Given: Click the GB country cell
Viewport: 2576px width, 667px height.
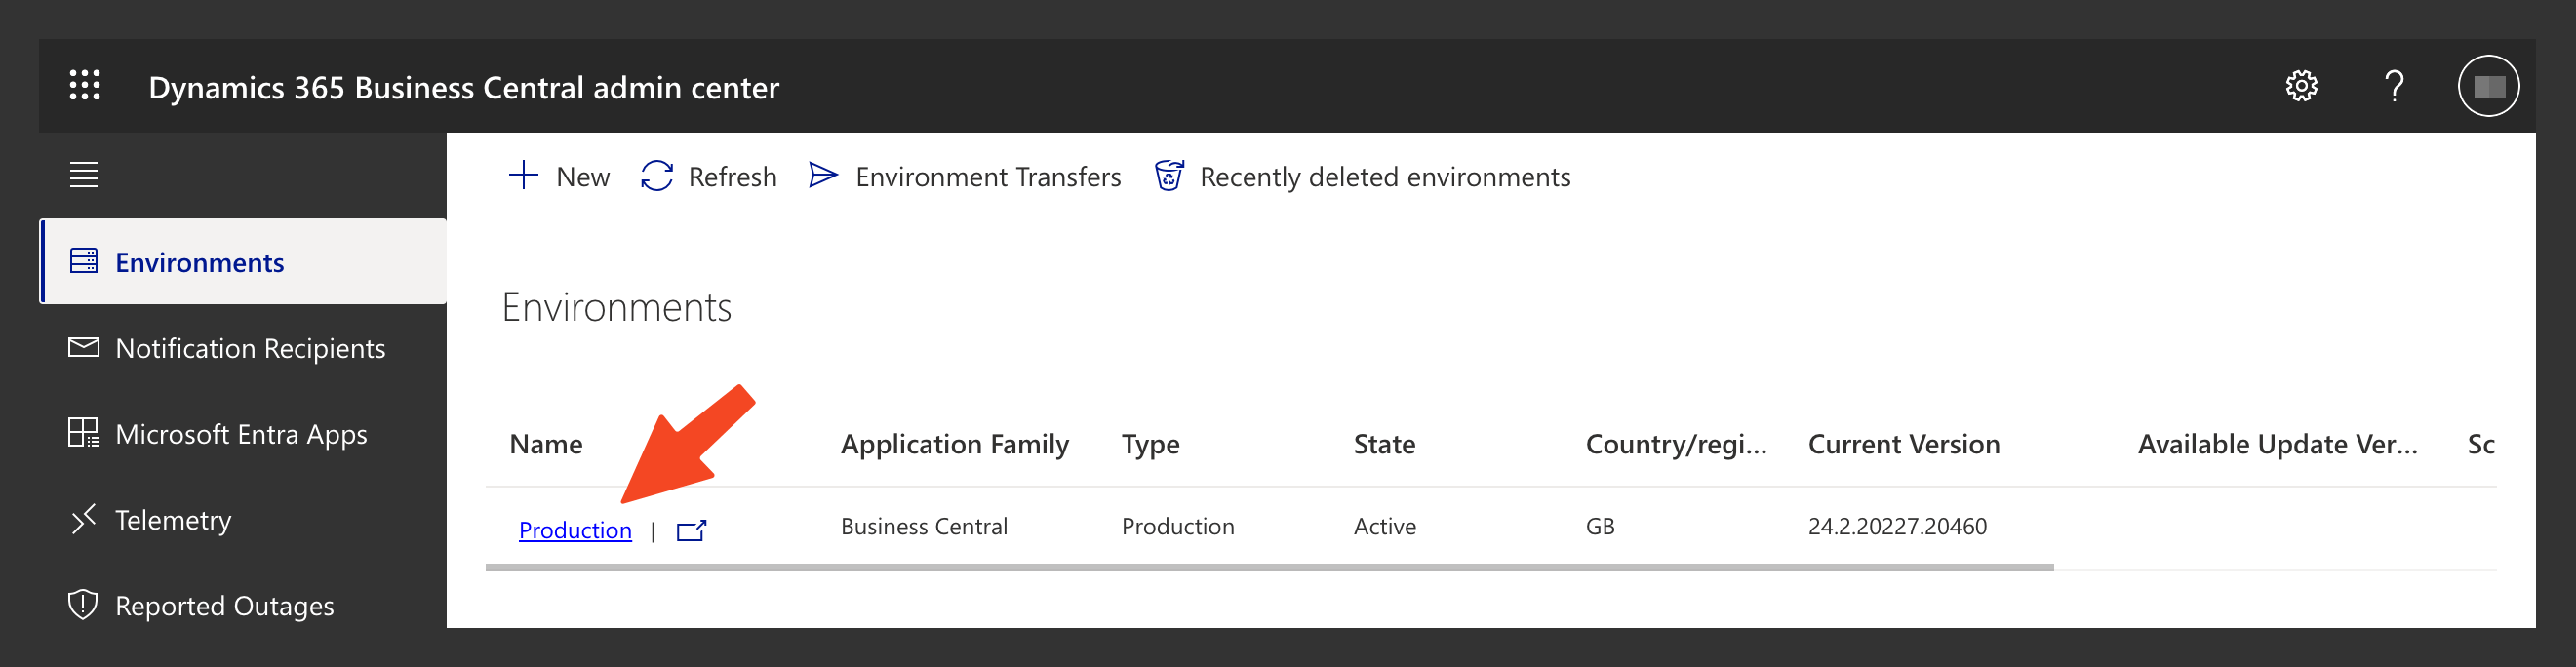Looking at the screenshot, I should point(1600,526).
